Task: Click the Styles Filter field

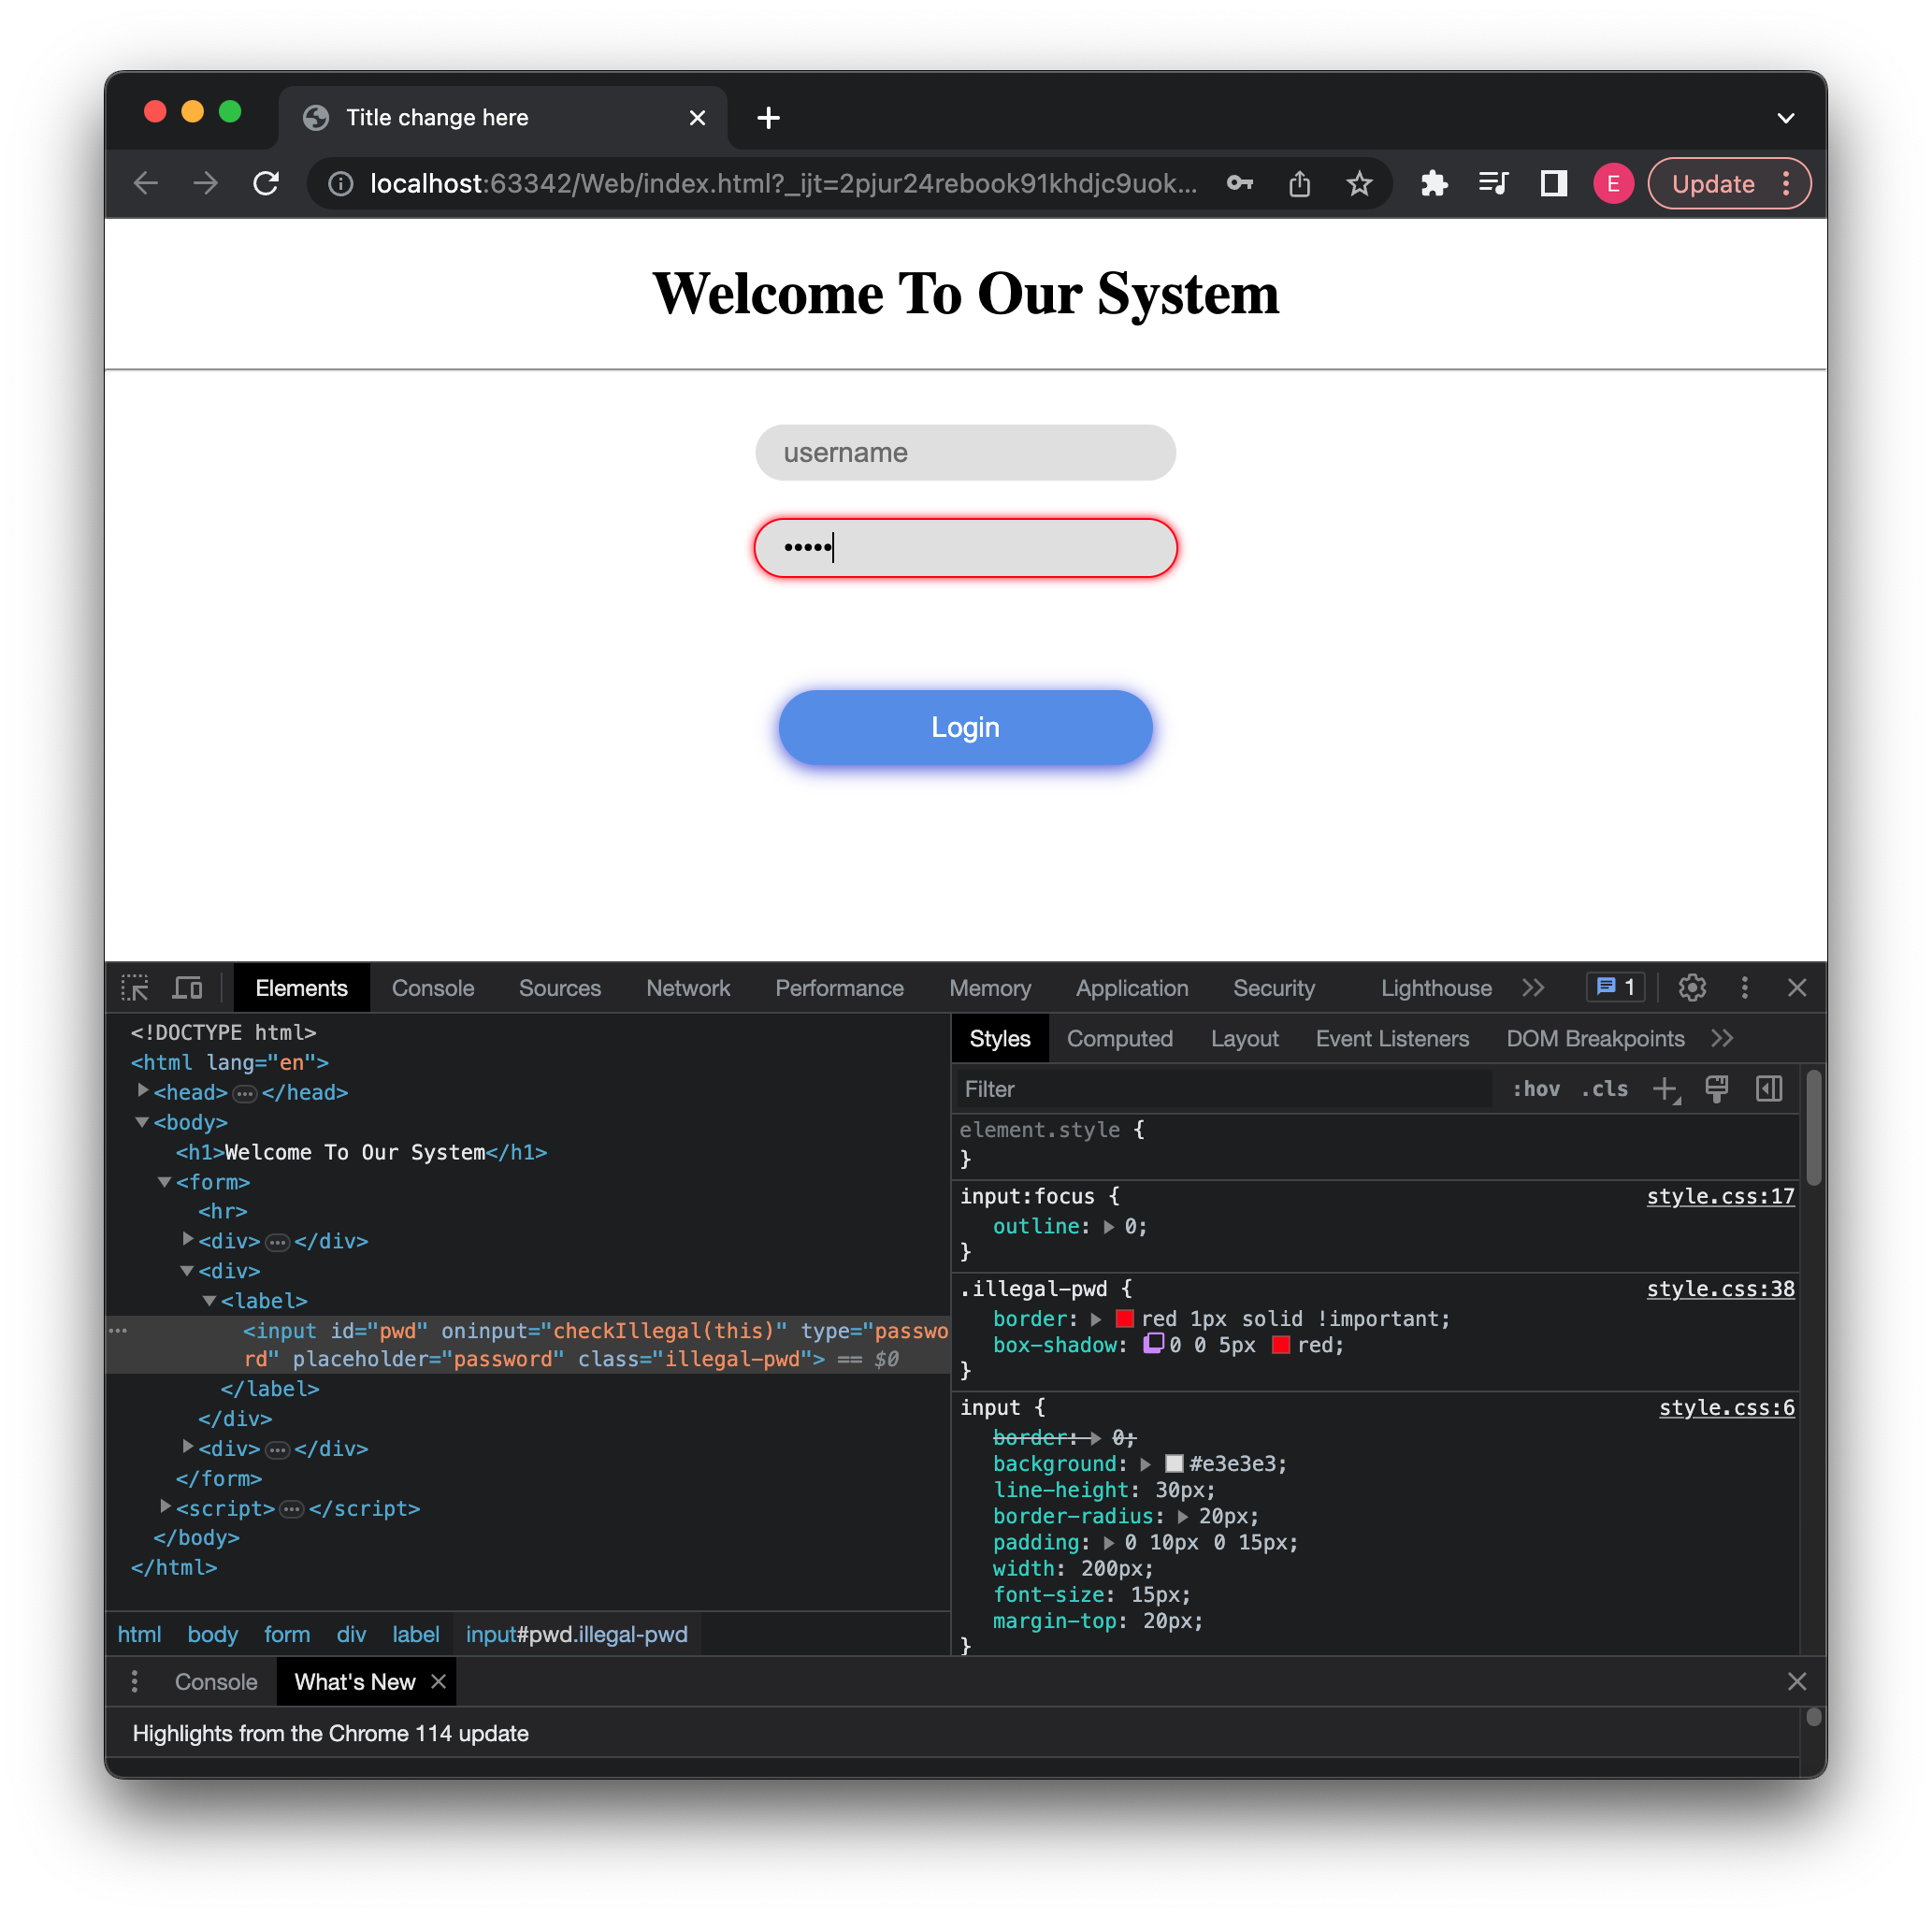Action: [1224, 1089]
